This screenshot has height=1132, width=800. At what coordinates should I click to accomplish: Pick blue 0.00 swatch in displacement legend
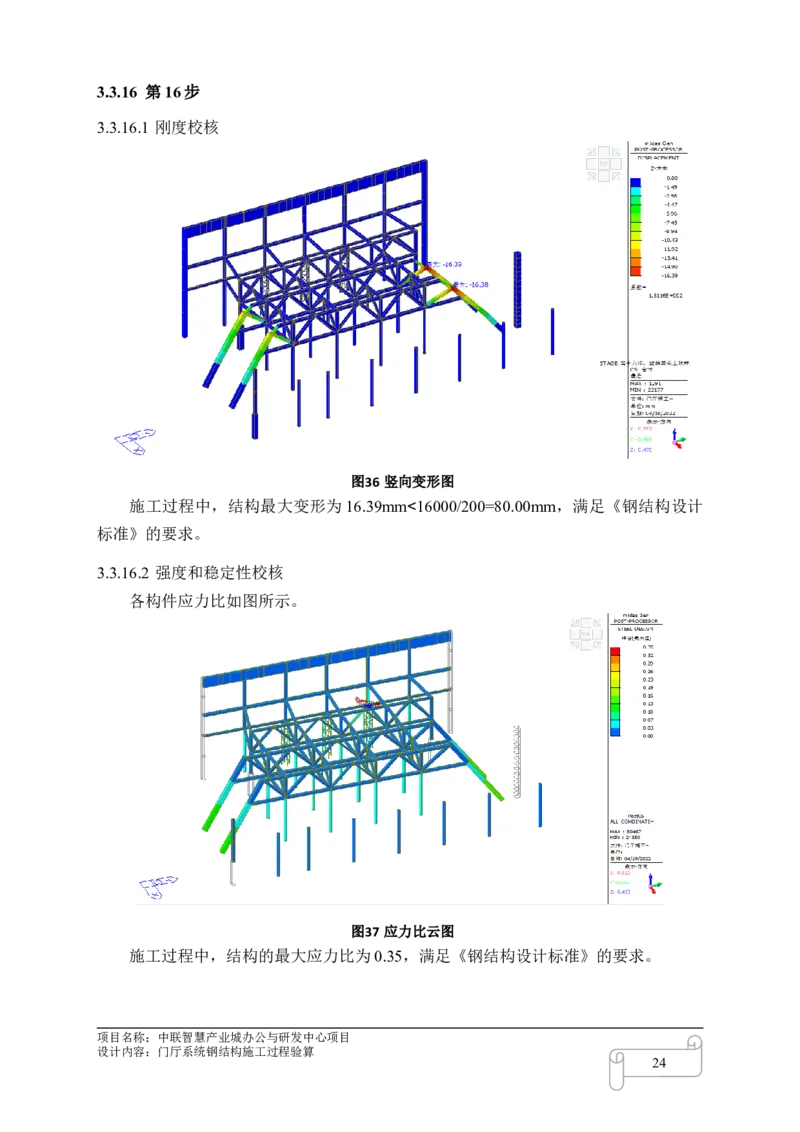coord(636,182)
